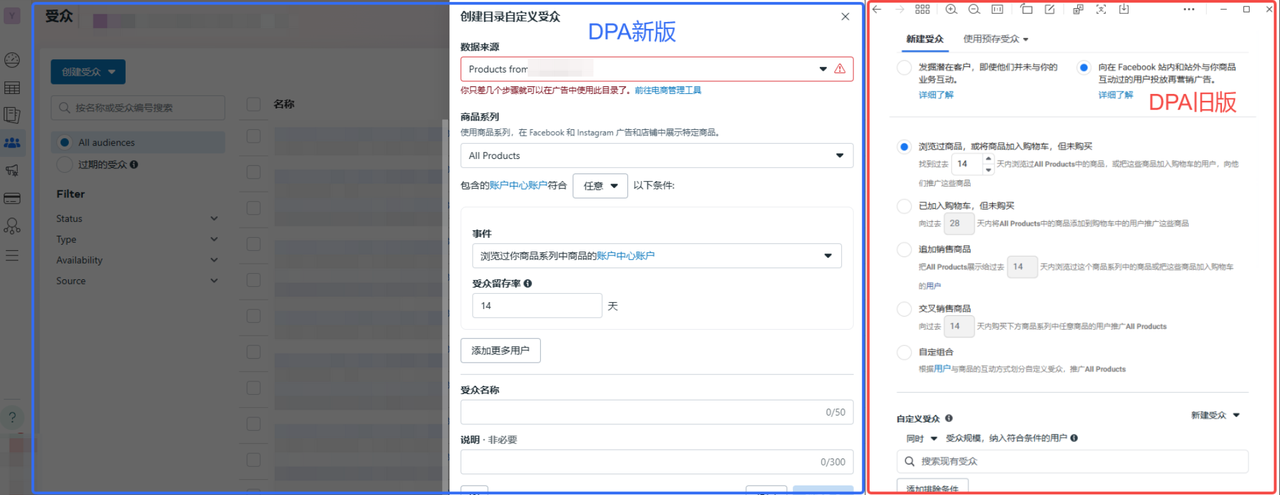Screen dimensions: 1280x495
Task: Select the All audiences radio button
Action: [x=65, y=142]
